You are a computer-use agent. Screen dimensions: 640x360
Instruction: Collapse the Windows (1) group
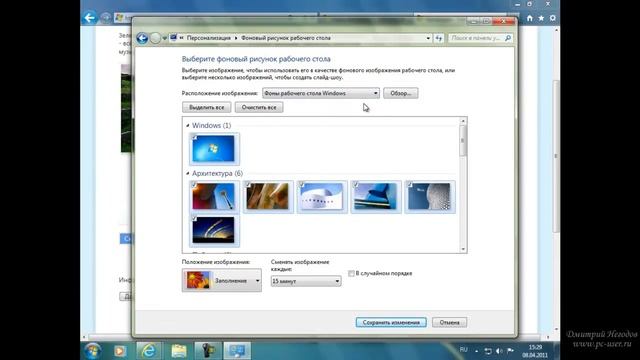pos(188,125)
